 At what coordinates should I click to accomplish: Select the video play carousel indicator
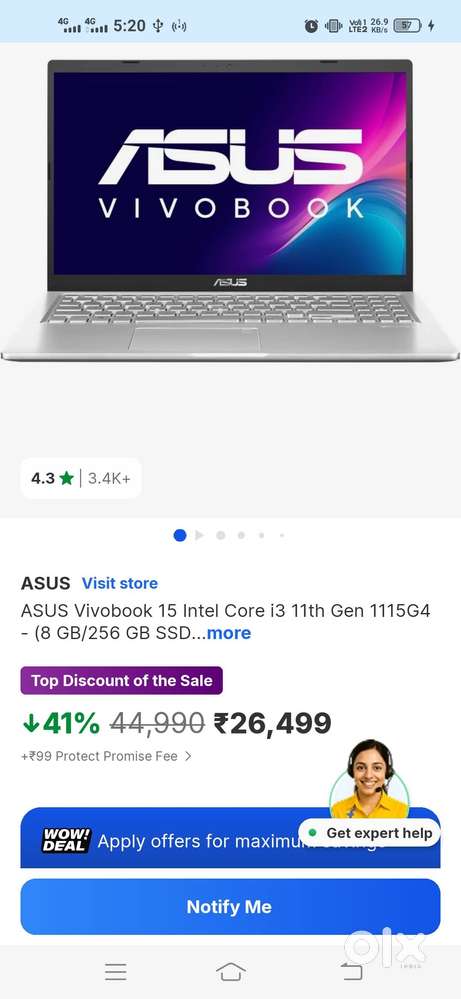[x=199, y=535]
